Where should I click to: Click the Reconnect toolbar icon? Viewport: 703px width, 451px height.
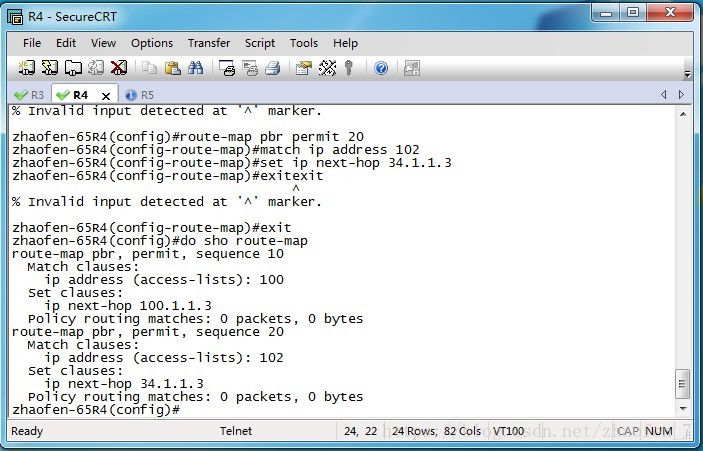pyautogui.click(x=95, y=68)
